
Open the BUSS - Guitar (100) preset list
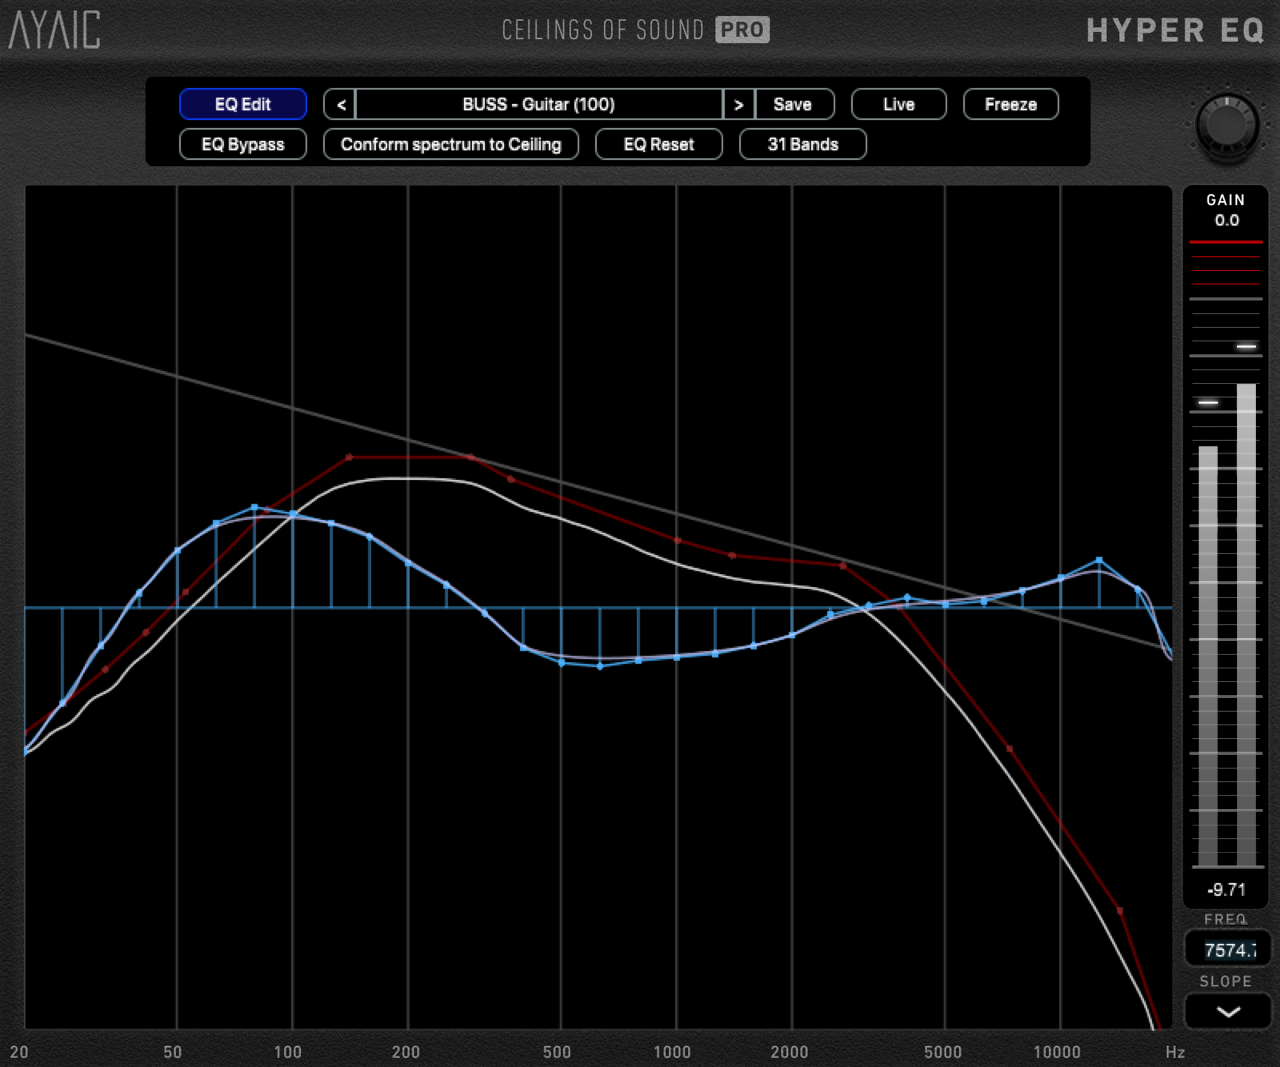538,104
